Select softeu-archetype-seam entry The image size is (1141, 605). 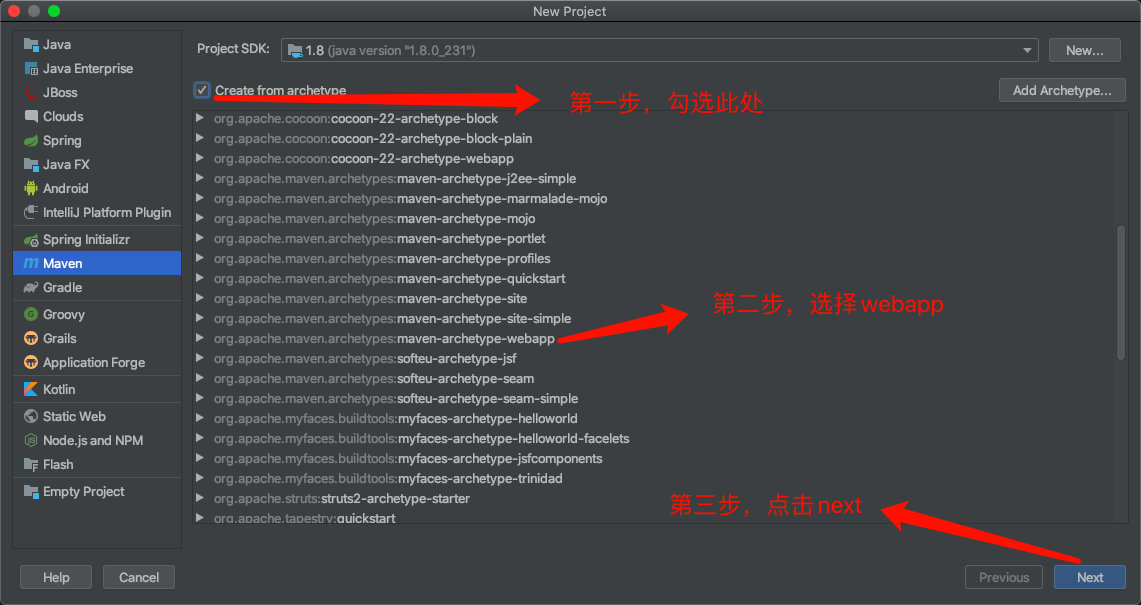pos(374,379)
